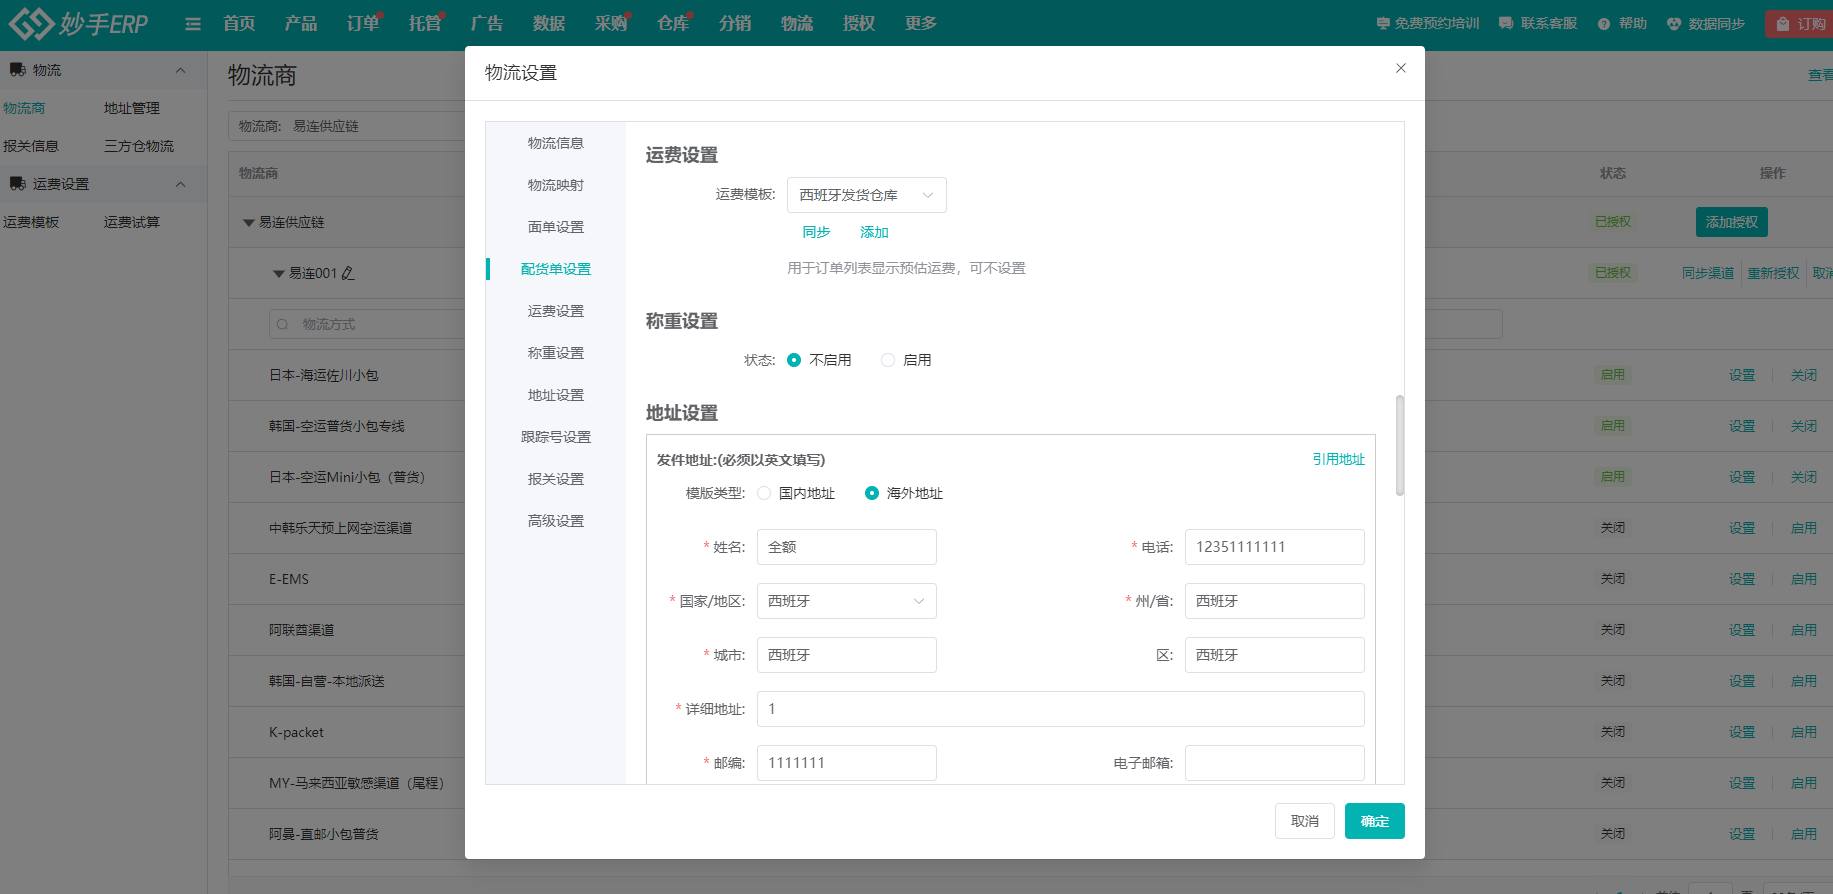Image resolution: width=1833 pixels, height=894 pixels.
Task: Select 启用 weighing status
Action: point(888,360)
